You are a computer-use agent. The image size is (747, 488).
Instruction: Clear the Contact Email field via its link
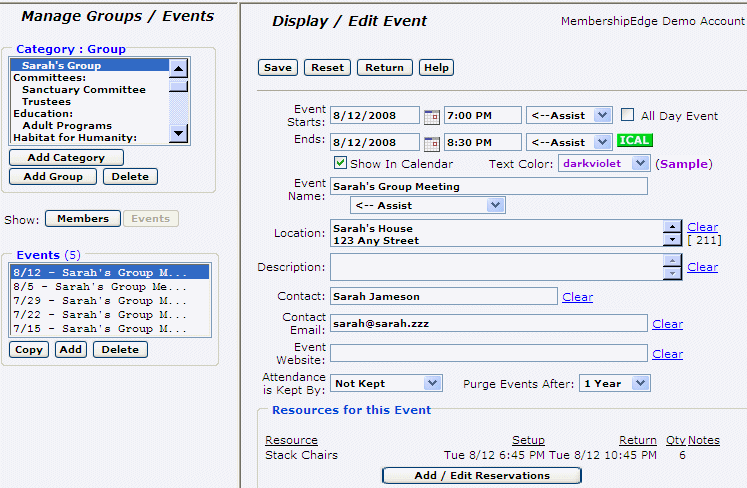(x=667, y=324)
